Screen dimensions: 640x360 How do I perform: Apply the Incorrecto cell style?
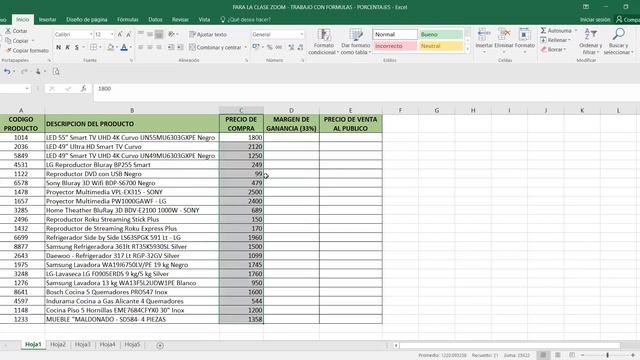click(x=395, y=46)
